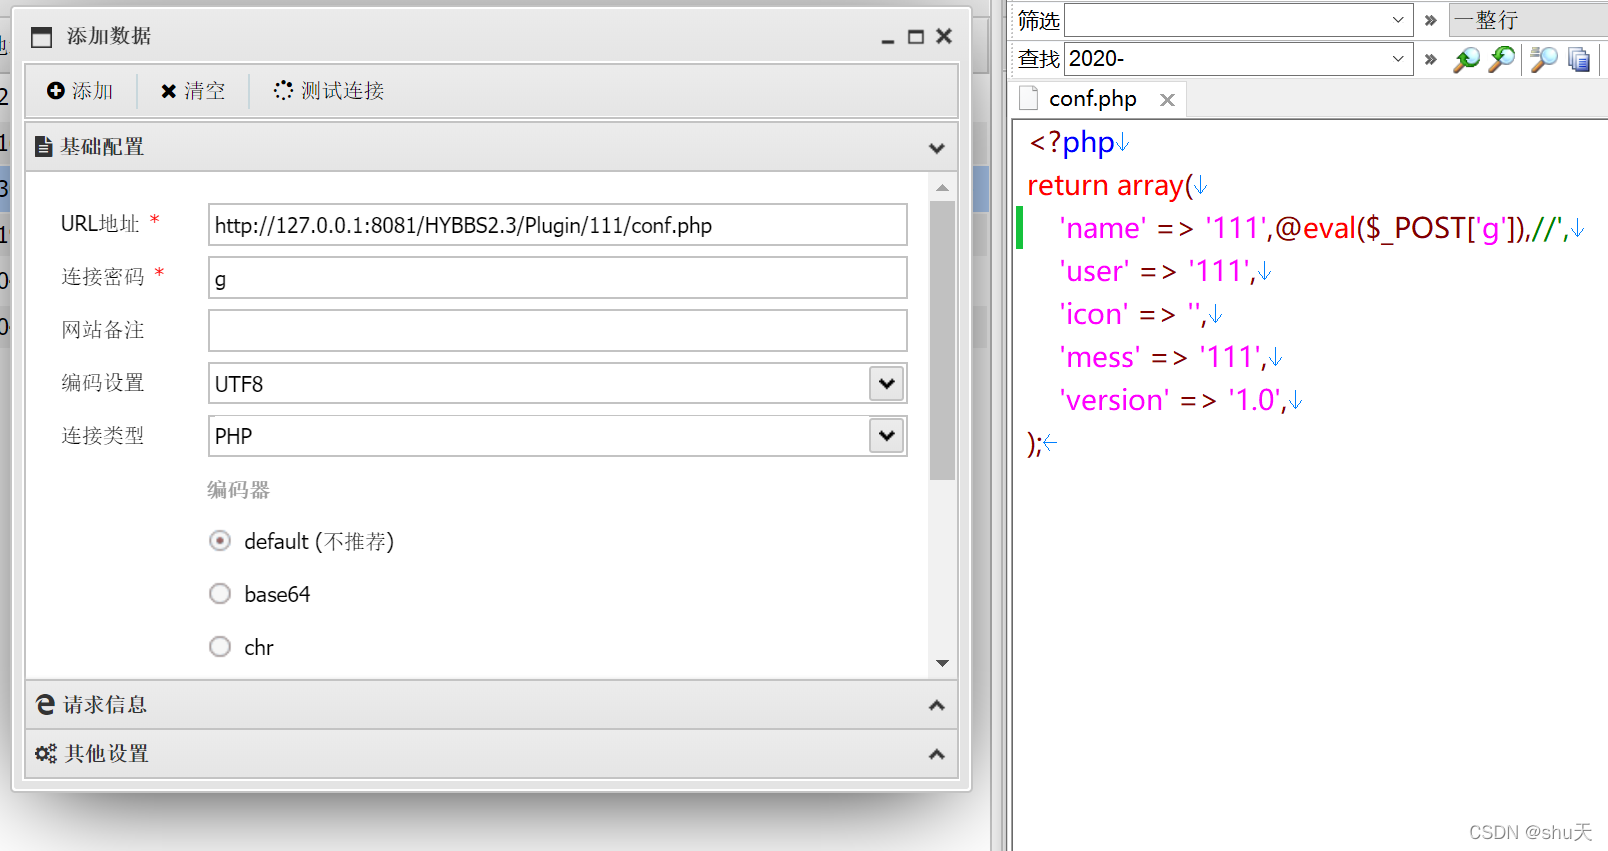The image size is (1608, 851).
Task: Close the conf.php tab
Action: pos(1167,100)
